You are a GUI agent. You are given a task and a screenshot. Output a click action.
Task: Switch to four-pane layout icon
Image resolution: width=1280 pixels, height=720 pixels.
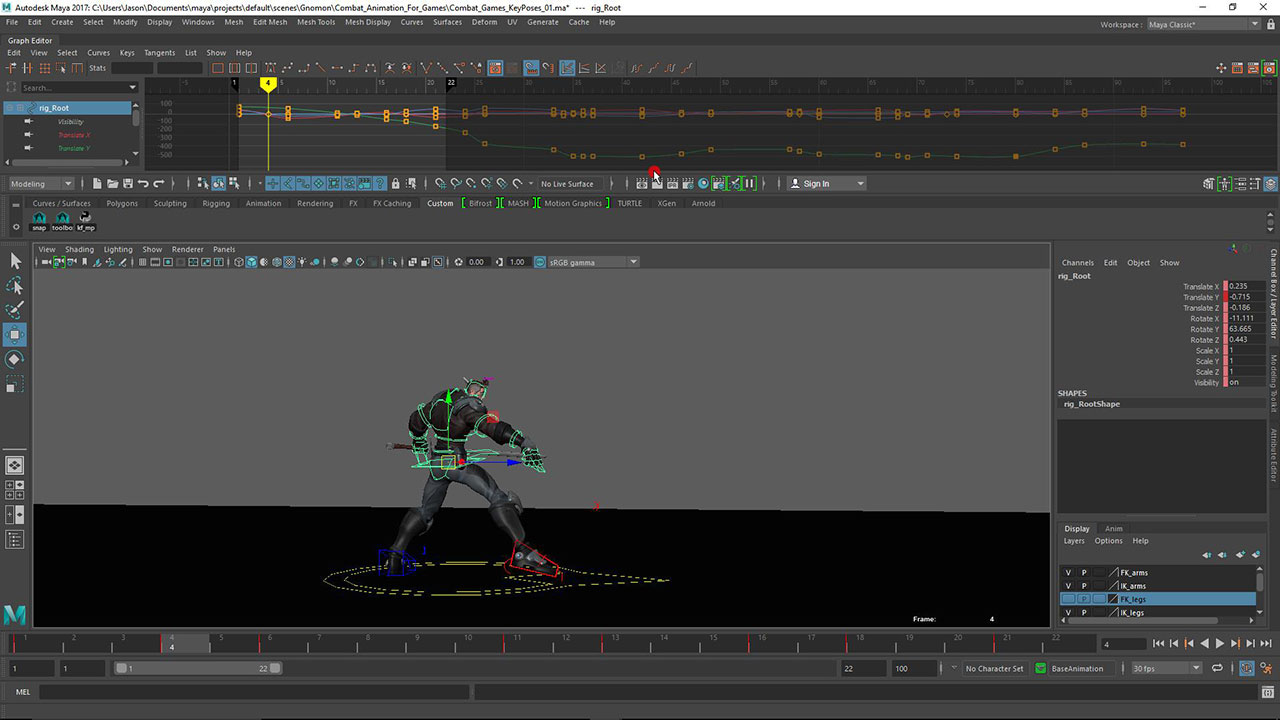[15, 490]
